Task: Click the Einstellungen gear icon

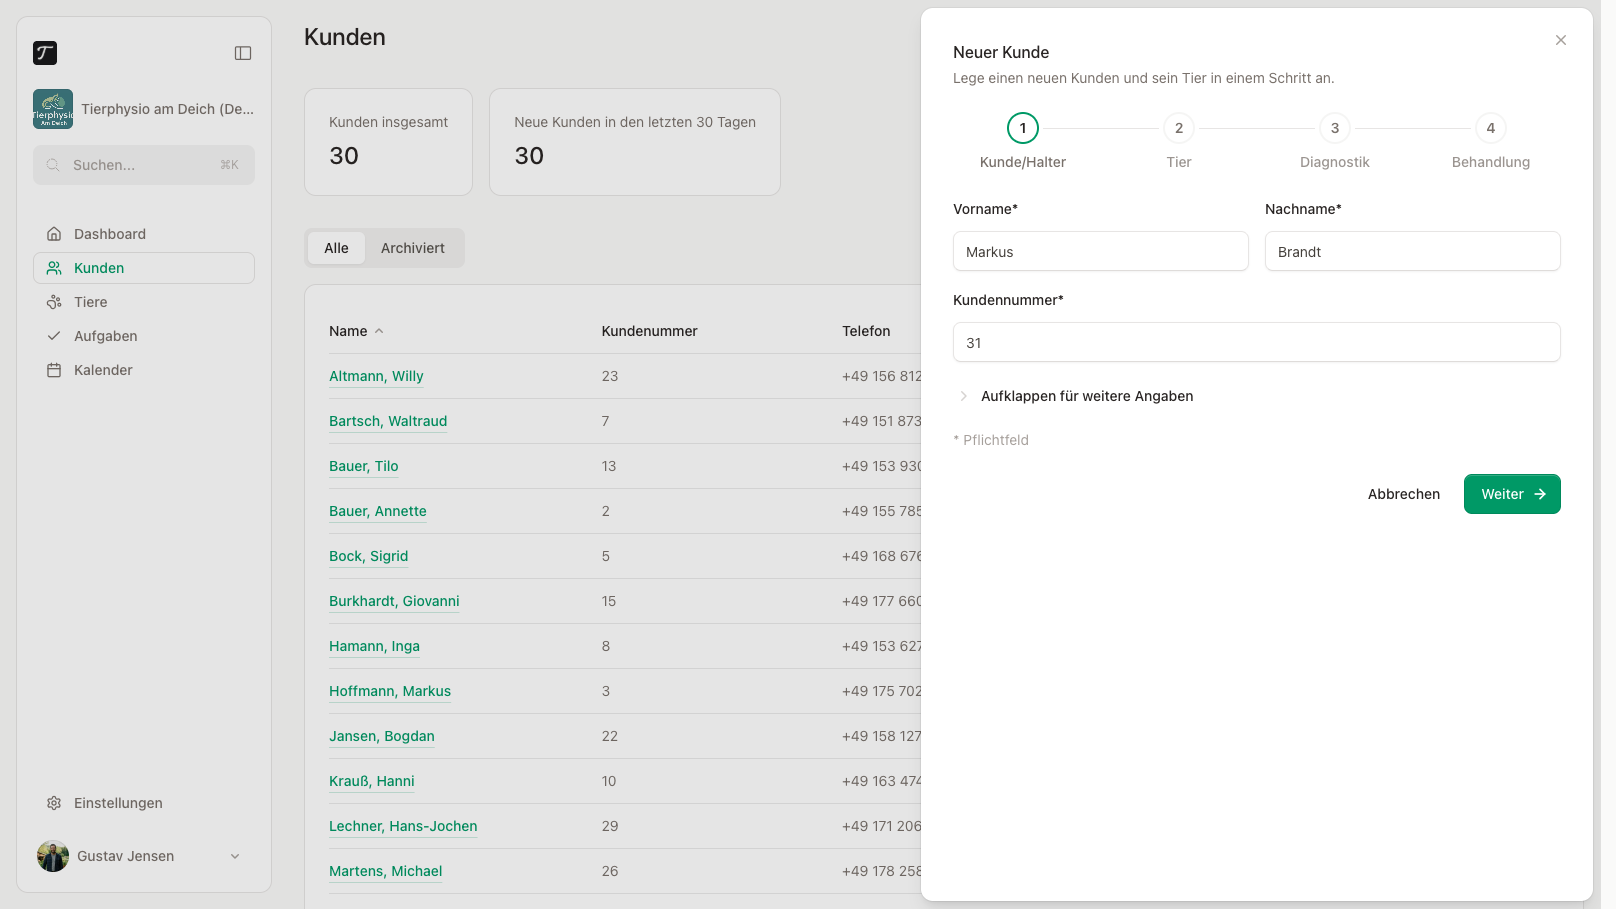Action: coord(54,803)
